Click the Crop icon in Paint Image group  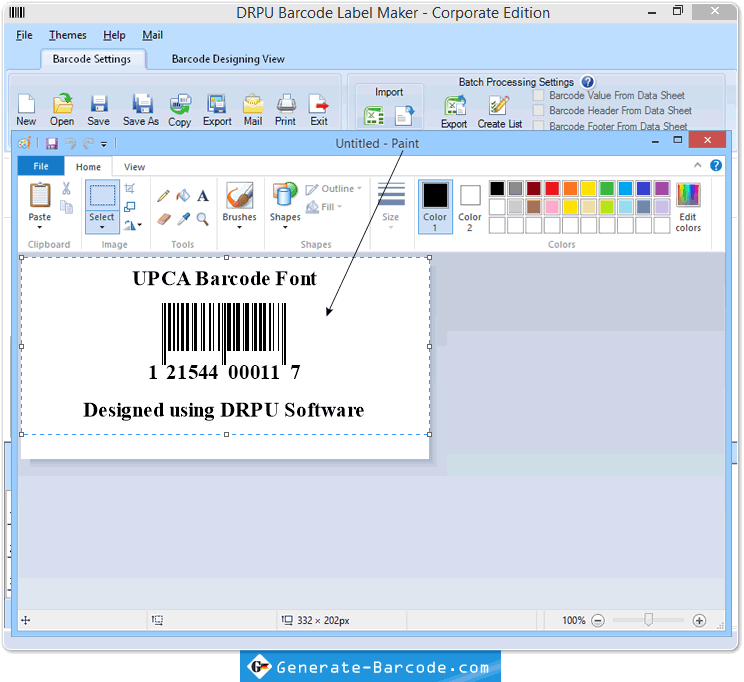click(129, 188)
